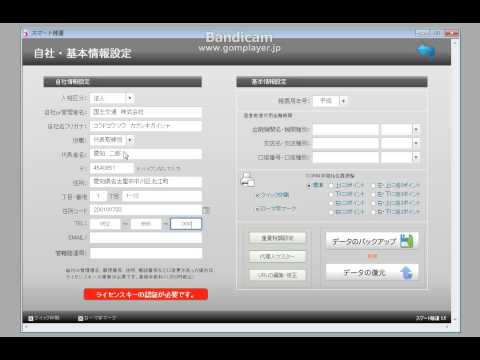Click the データのバックアップ button
Image resolution: width=480 pixels, height=360 pixels.
[x=372, y=241]
